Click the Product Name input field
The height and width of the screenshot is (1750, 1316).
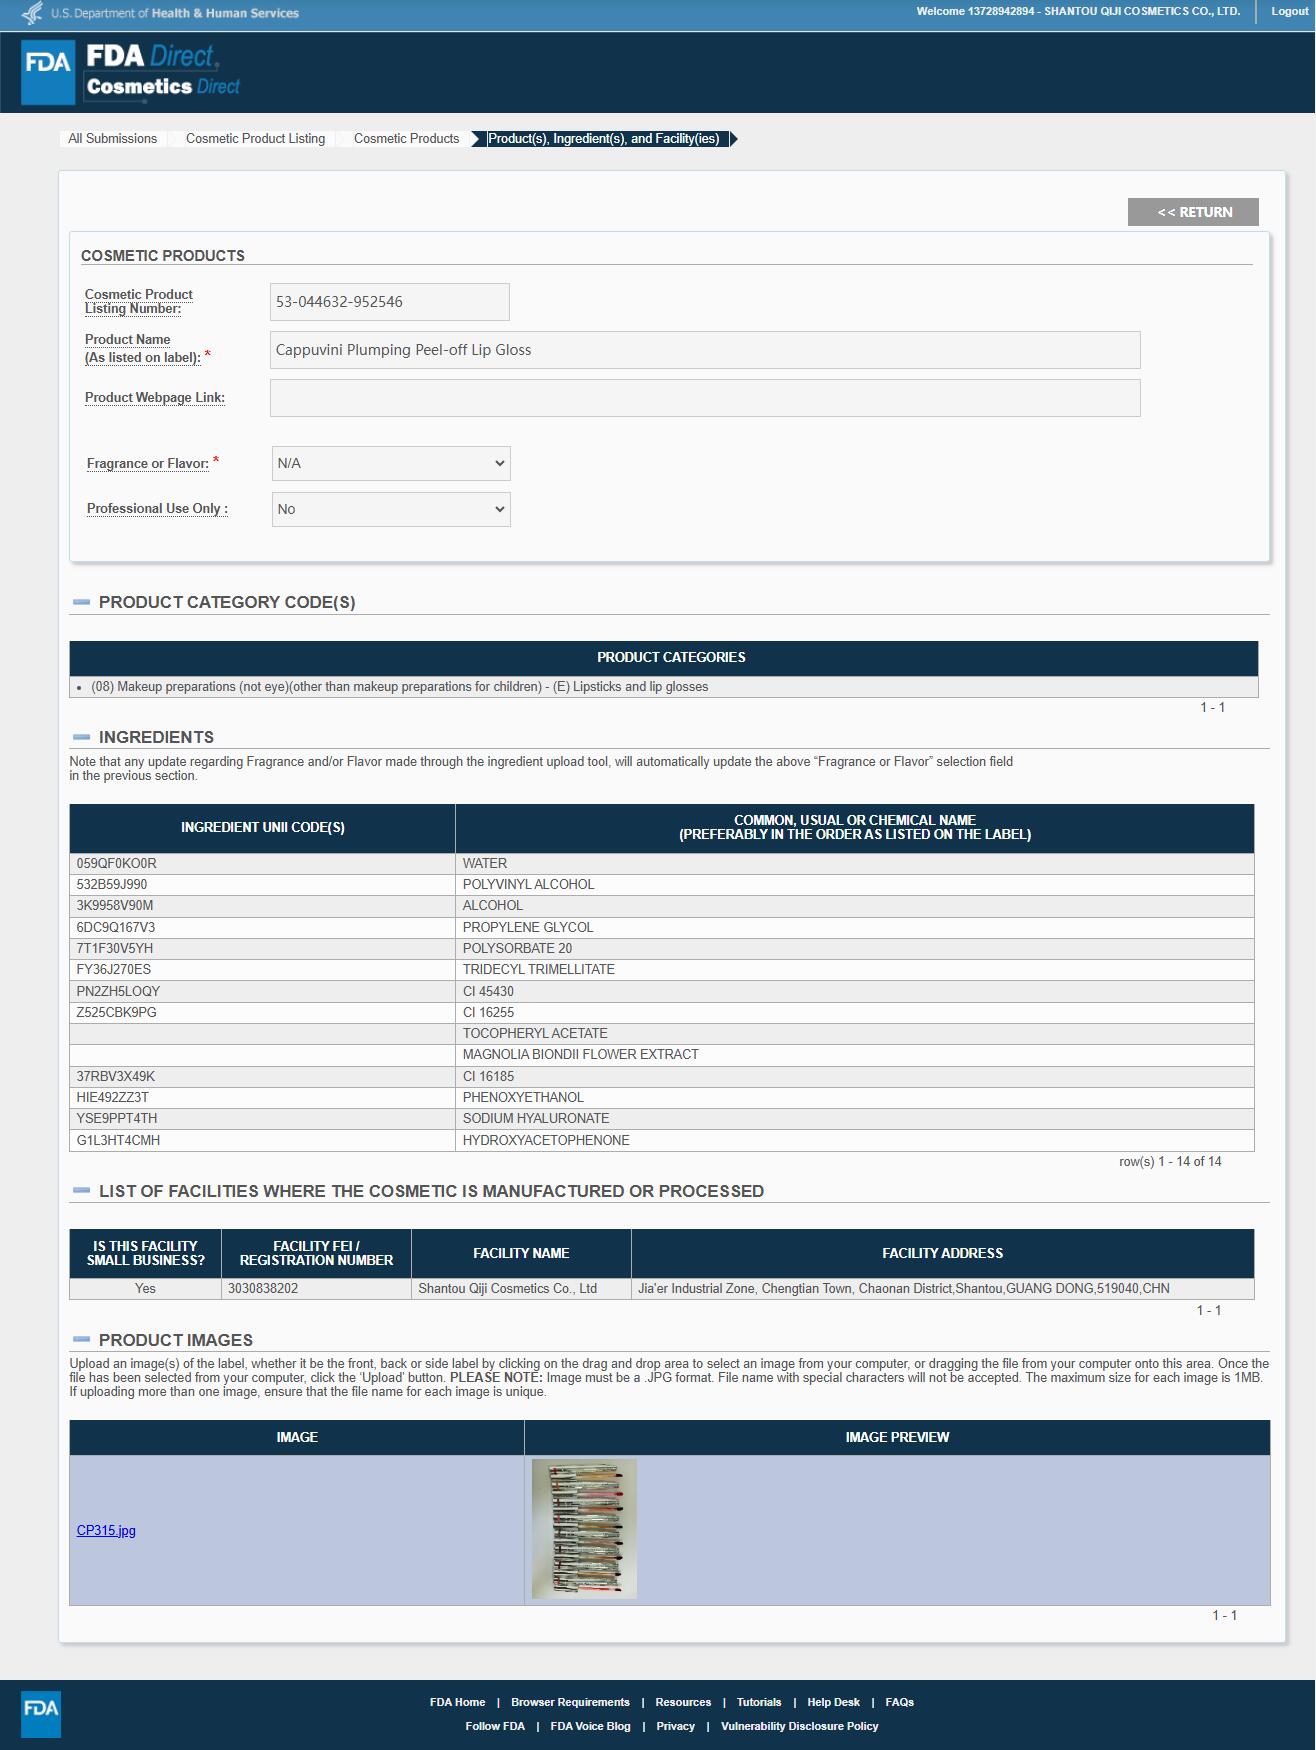point(704,350)
